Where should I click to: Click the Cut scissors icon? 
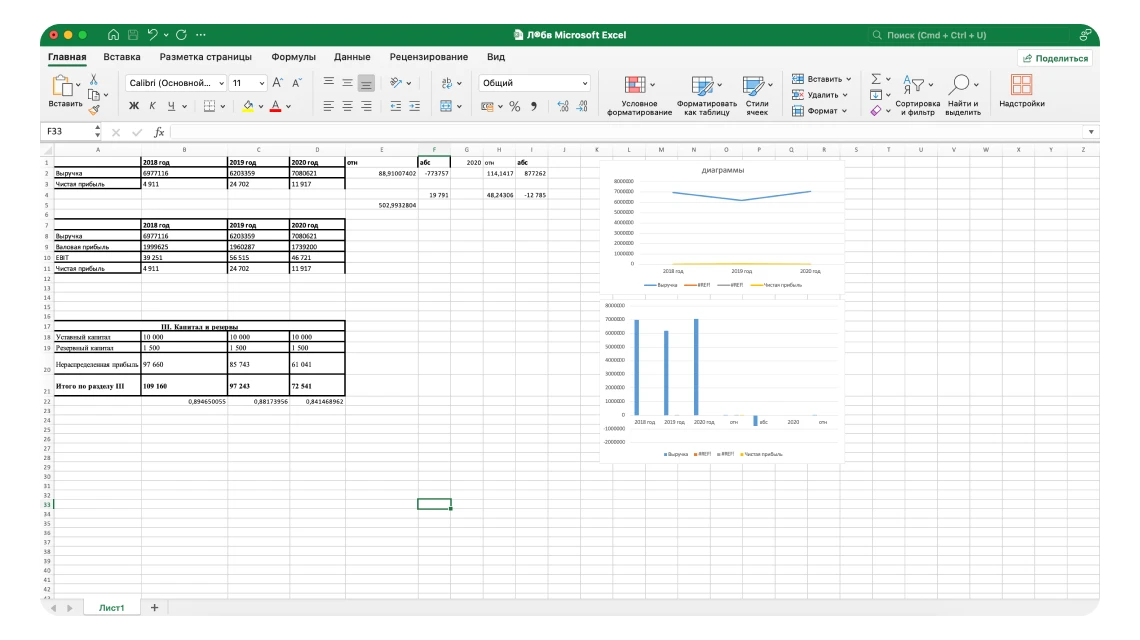tap(94, 79)
